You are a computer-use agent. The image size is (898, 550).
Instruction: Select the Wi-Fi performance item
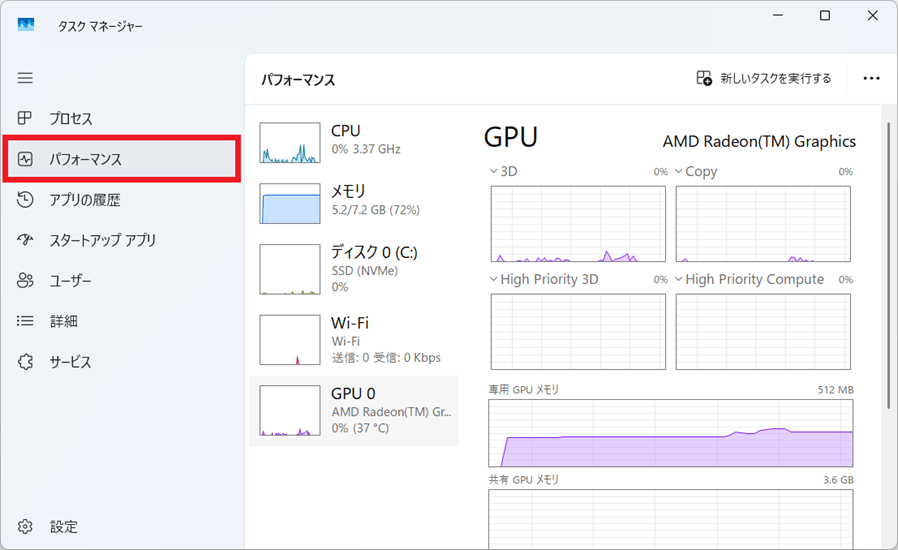click(x=353, y=339)
